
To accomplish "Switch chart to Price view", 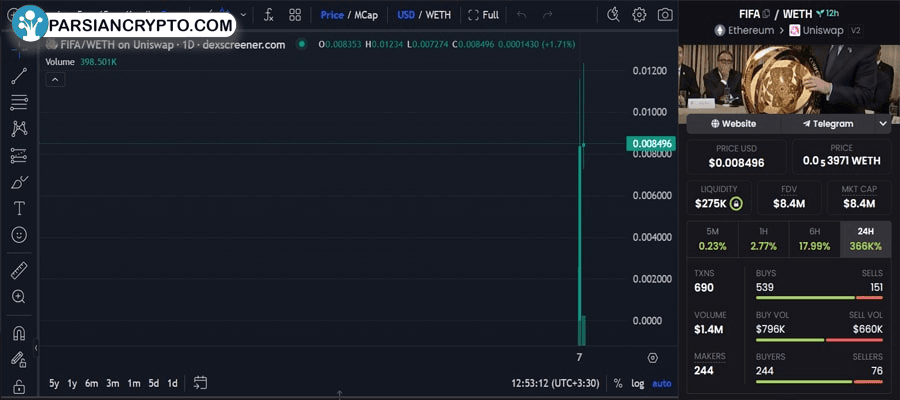I will [332, 15].
